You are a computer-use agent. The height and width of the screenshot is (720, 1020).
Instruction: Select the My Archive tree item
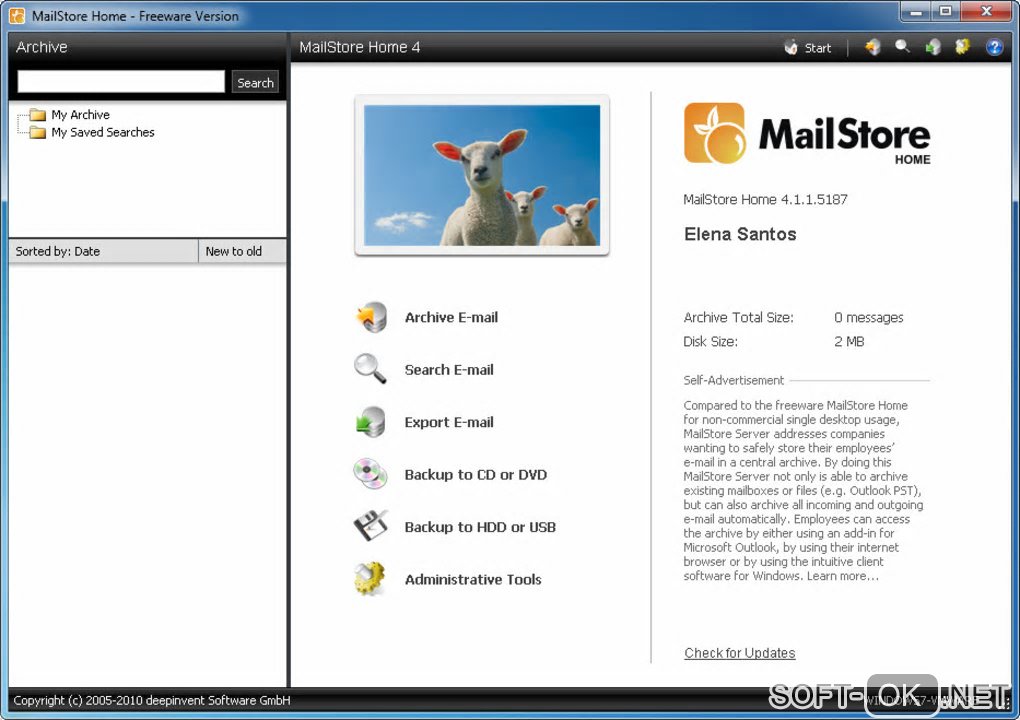81,114
